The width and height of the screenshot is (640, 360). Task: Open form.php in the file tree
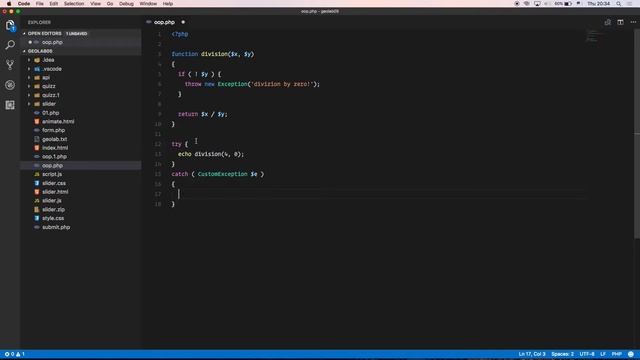(x=53, y=130)
